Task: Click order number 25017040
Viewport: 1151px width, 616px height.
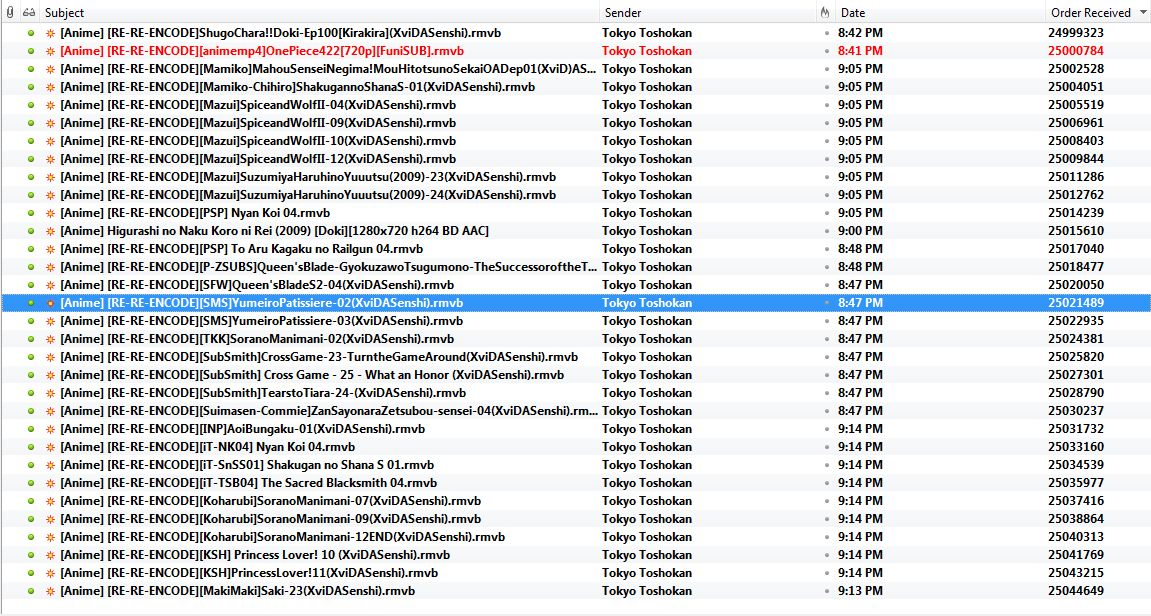Action: 1075,249
